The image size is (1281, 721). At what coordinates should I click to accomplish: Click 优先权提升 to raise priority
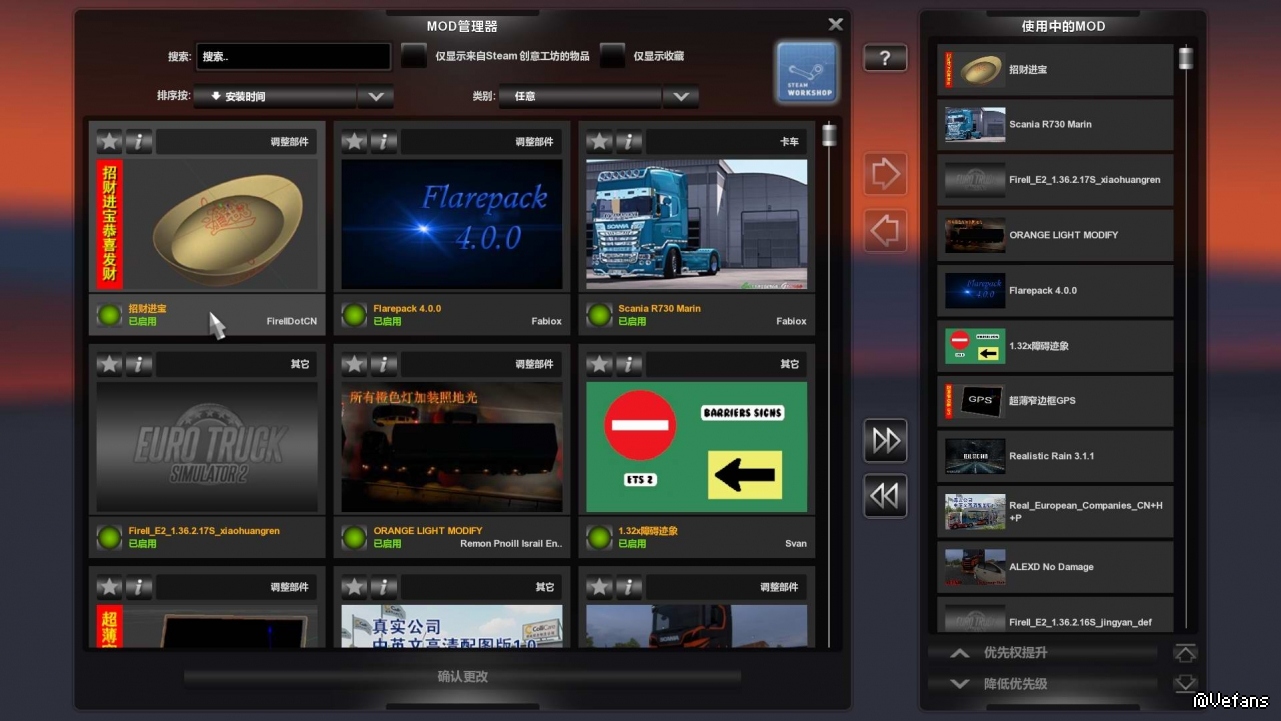pos(1043,653)
